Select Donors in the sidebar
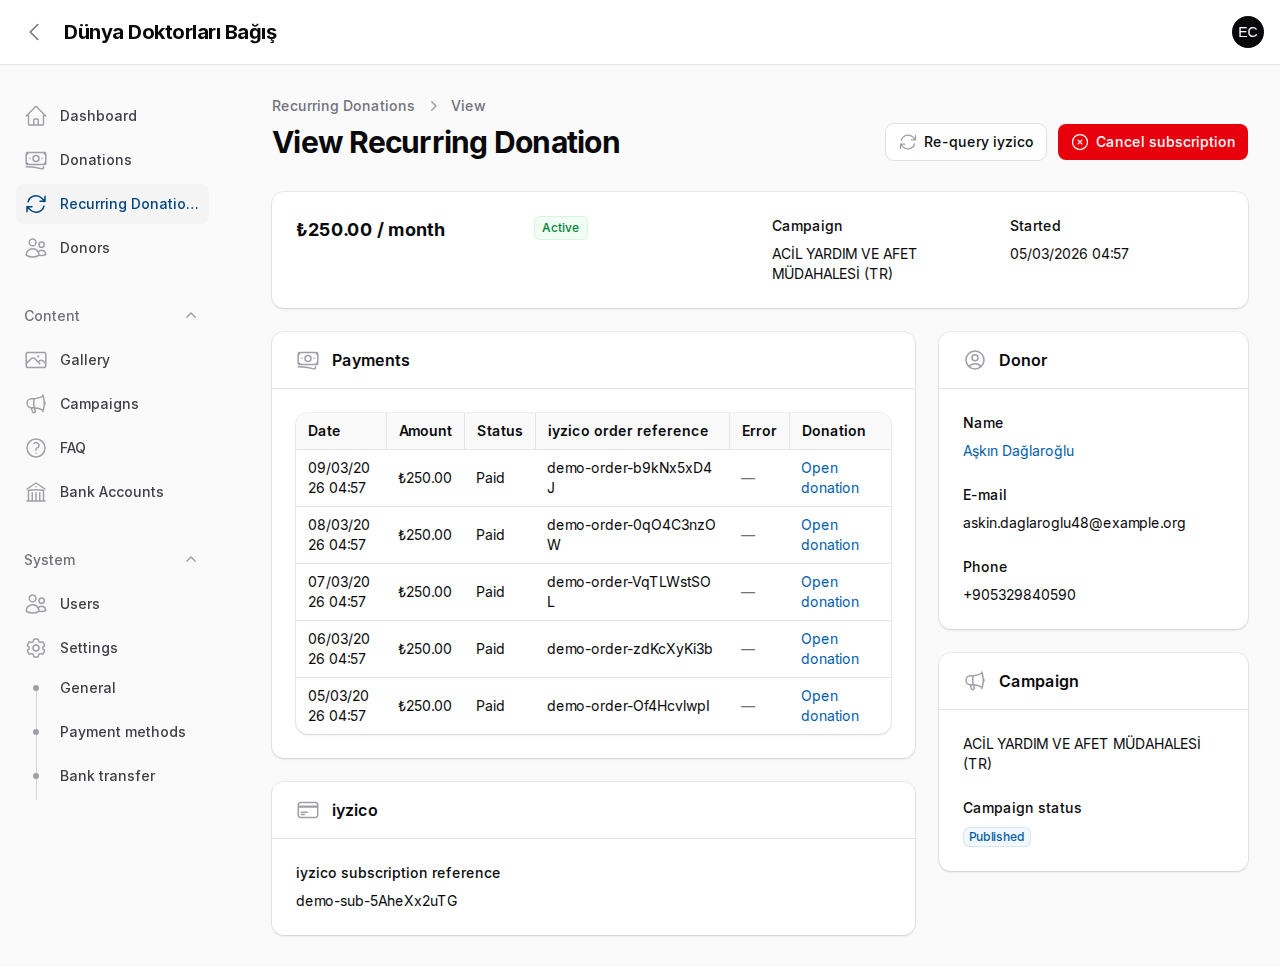Image resolution: width=1280 pixels, height=967 pixels. tap(112, 248)
